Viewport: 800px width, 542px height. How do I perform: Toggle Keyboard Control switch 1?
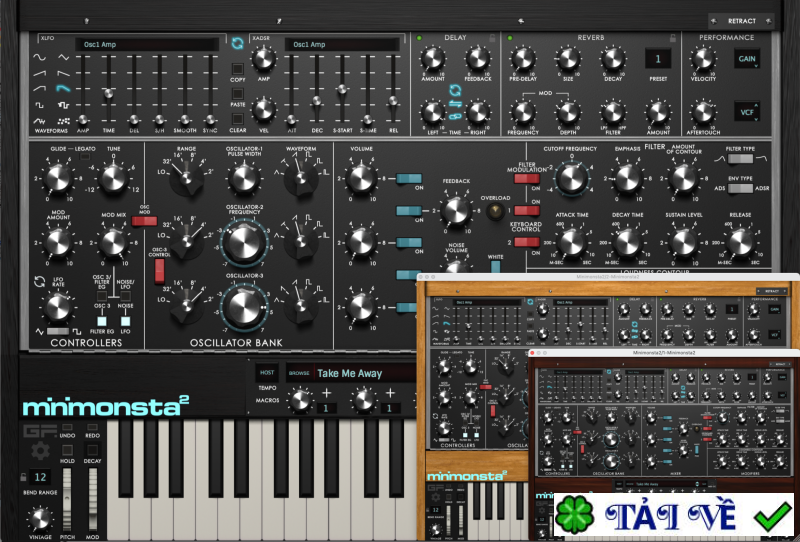pos(527,210)
